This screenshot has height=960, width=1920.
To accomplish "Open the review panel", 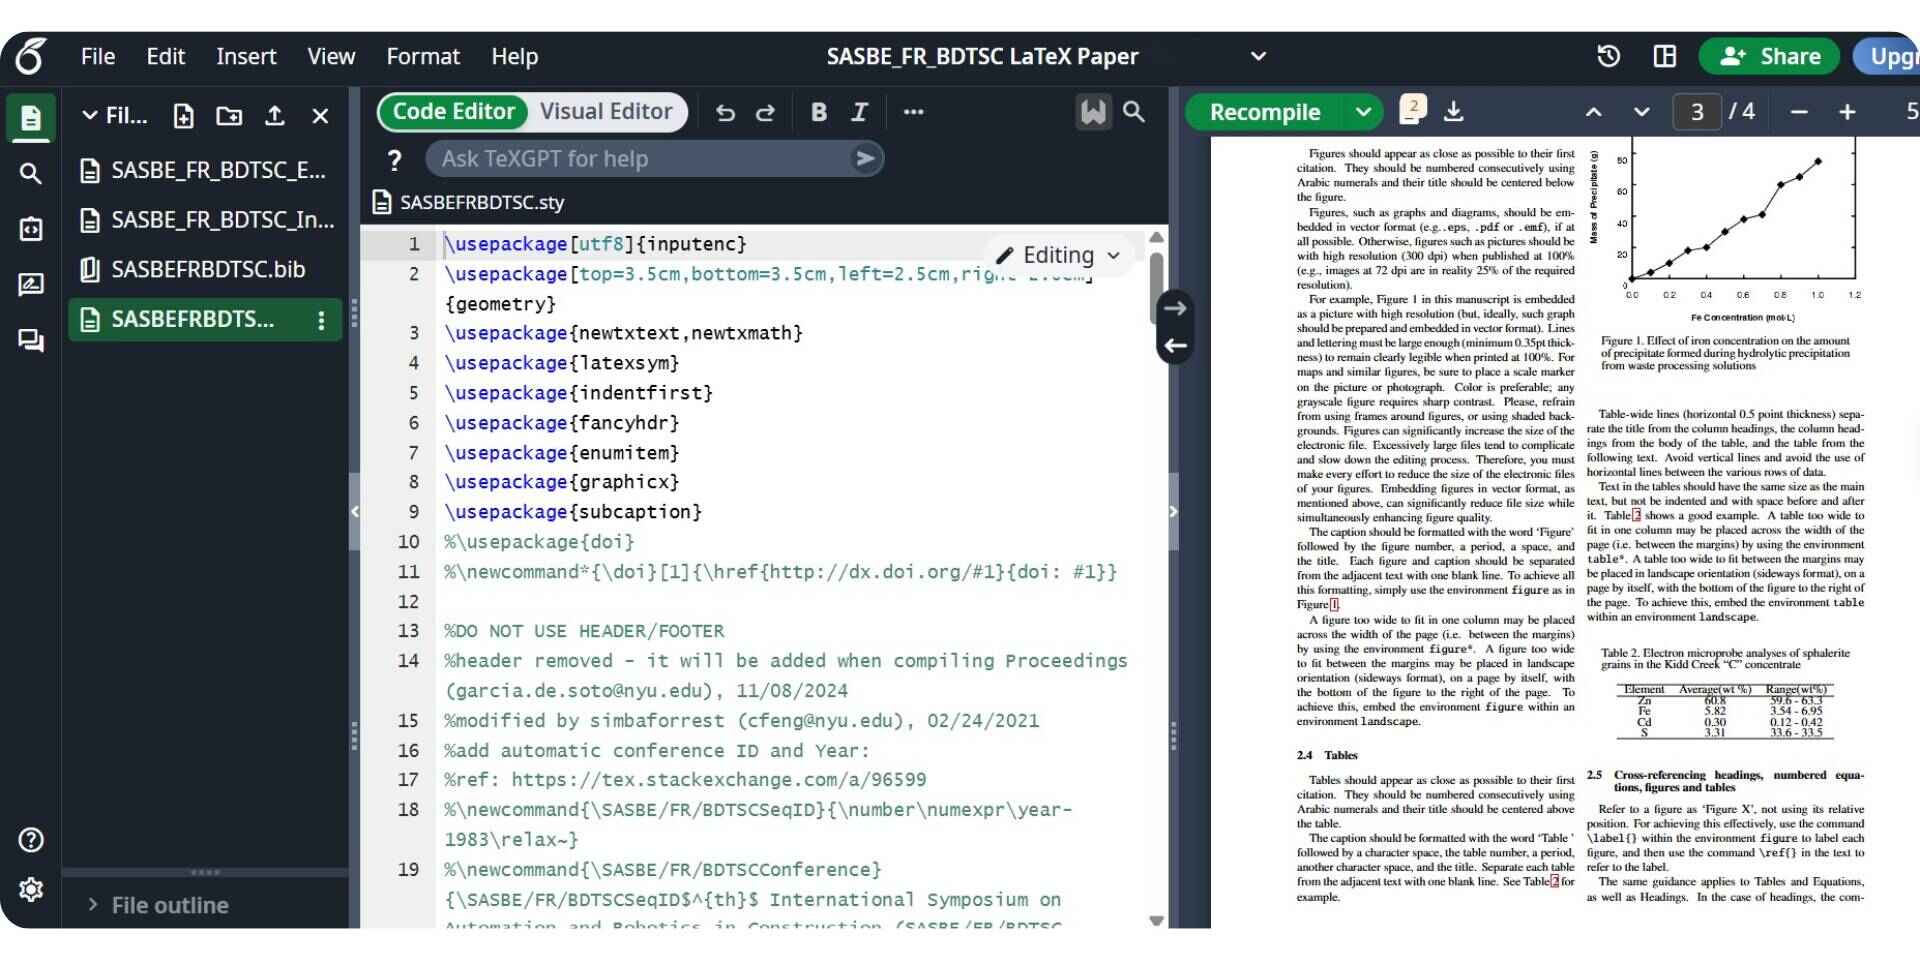I will (30, 284).
